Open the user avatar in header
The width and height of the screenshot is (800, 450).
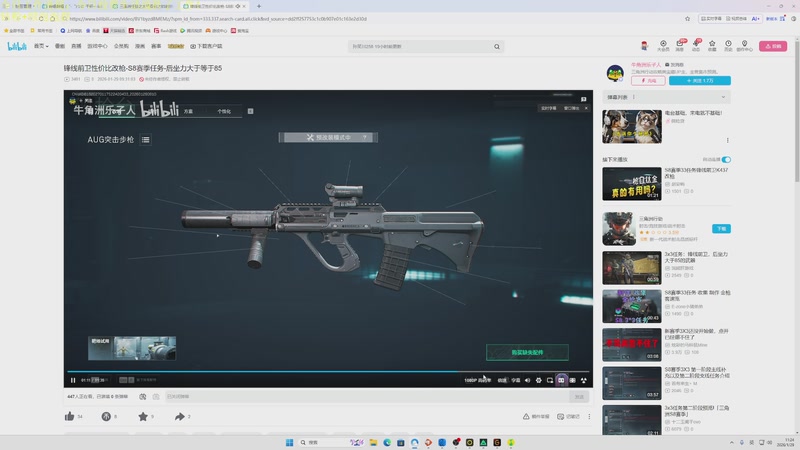(644, 46)
